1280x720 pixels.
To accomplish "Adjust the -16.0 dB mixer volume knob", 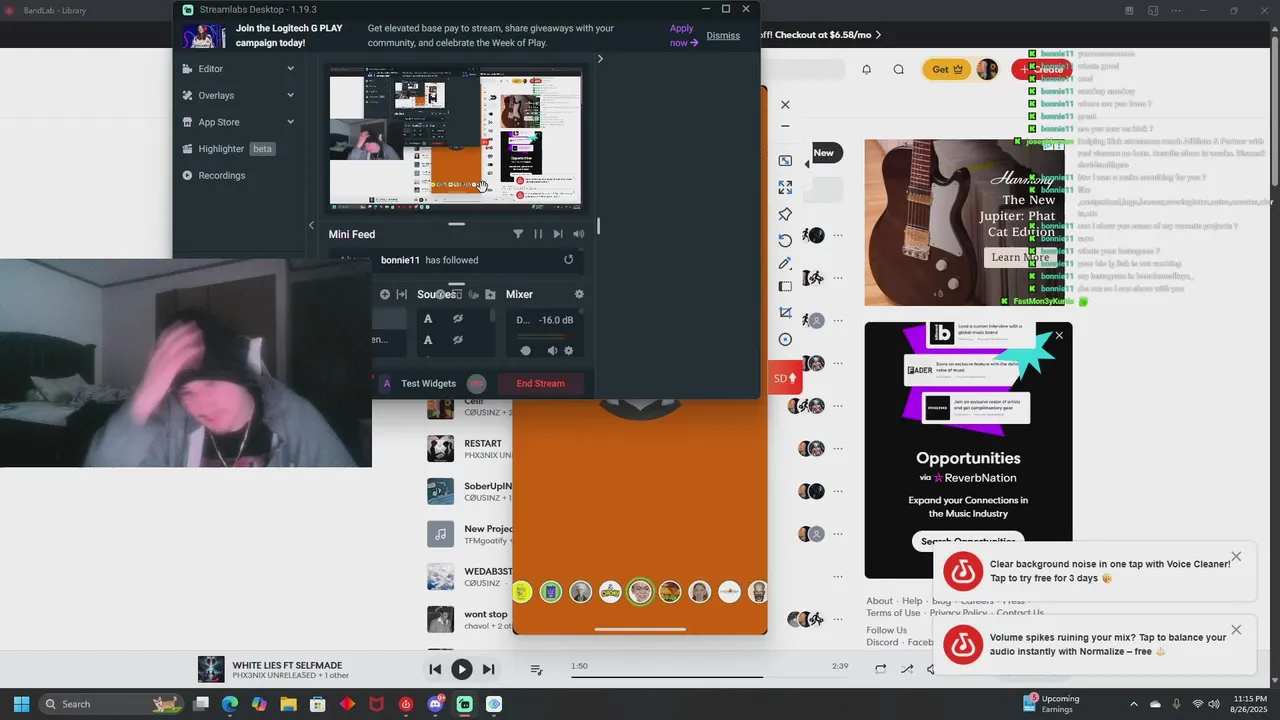I will [x=526, y=351].
